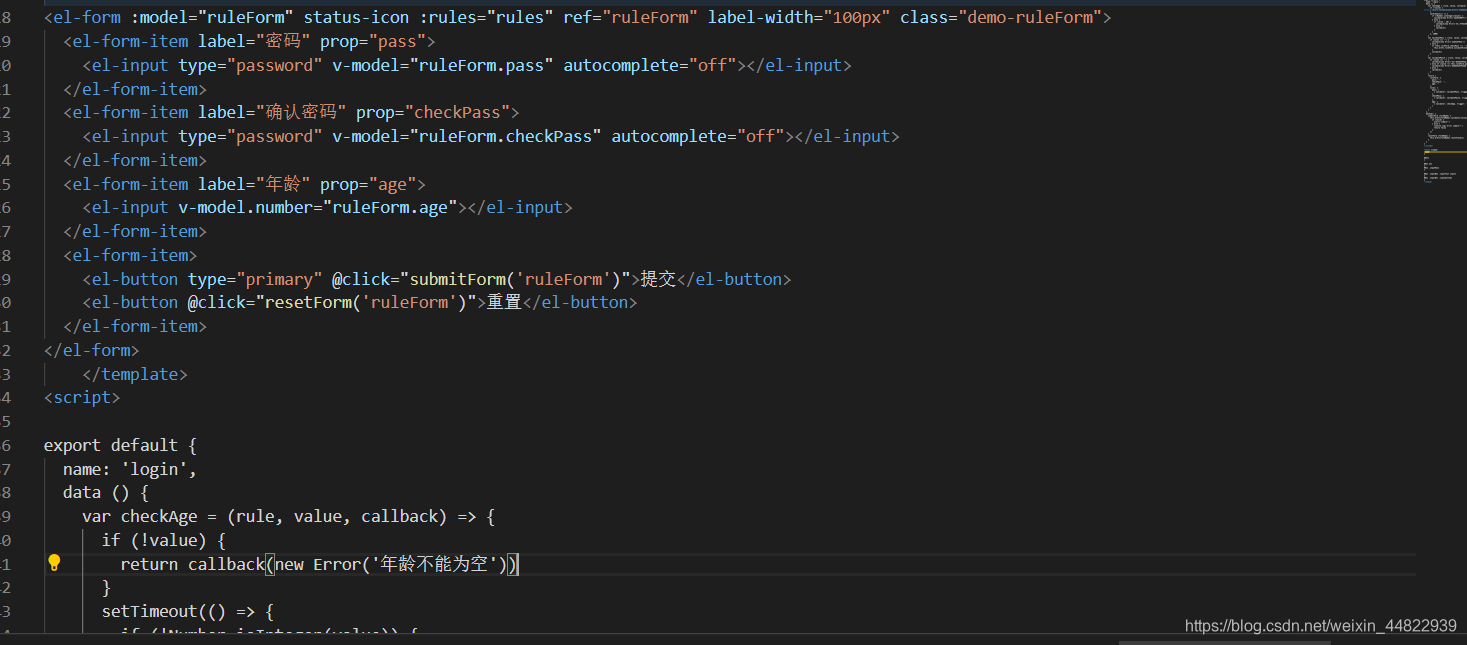Click the yellow lightbulb quick-fix icon

(x=55, y=563)
